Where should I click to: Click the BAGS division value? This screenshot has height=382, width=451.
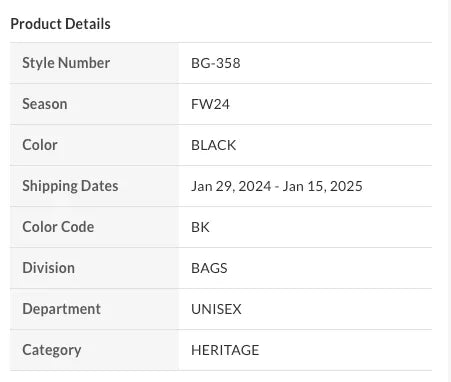click(209, 268)
